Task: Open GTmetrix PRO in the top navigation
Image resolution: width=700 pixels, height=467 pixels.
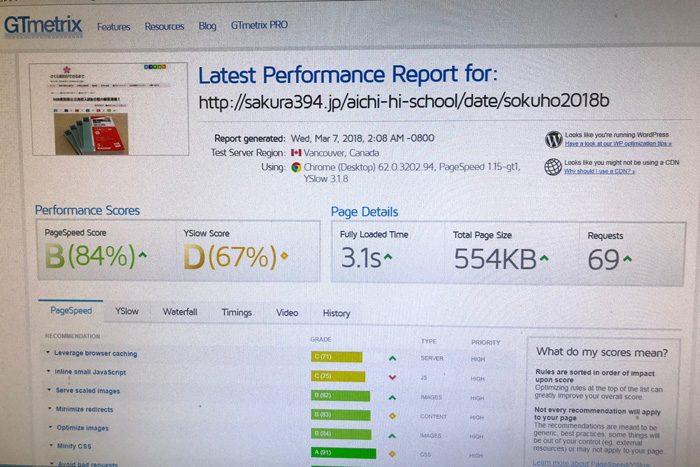Action: click(x=259, y=26)
